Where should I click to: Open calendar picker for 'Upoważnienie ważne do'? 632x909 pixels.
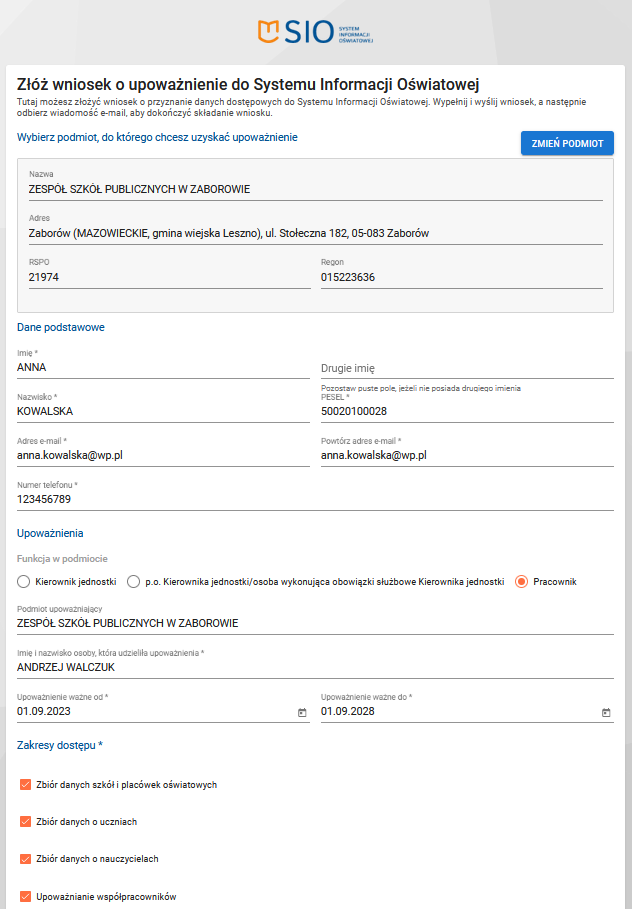(606, 712)
